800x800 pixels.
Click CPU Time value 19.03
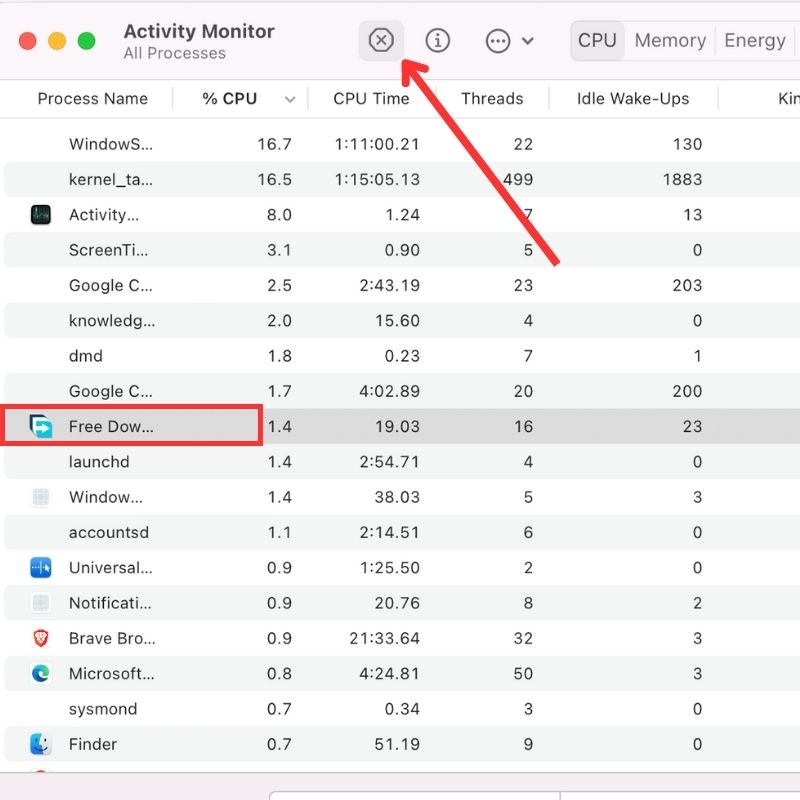click(397, 427)
